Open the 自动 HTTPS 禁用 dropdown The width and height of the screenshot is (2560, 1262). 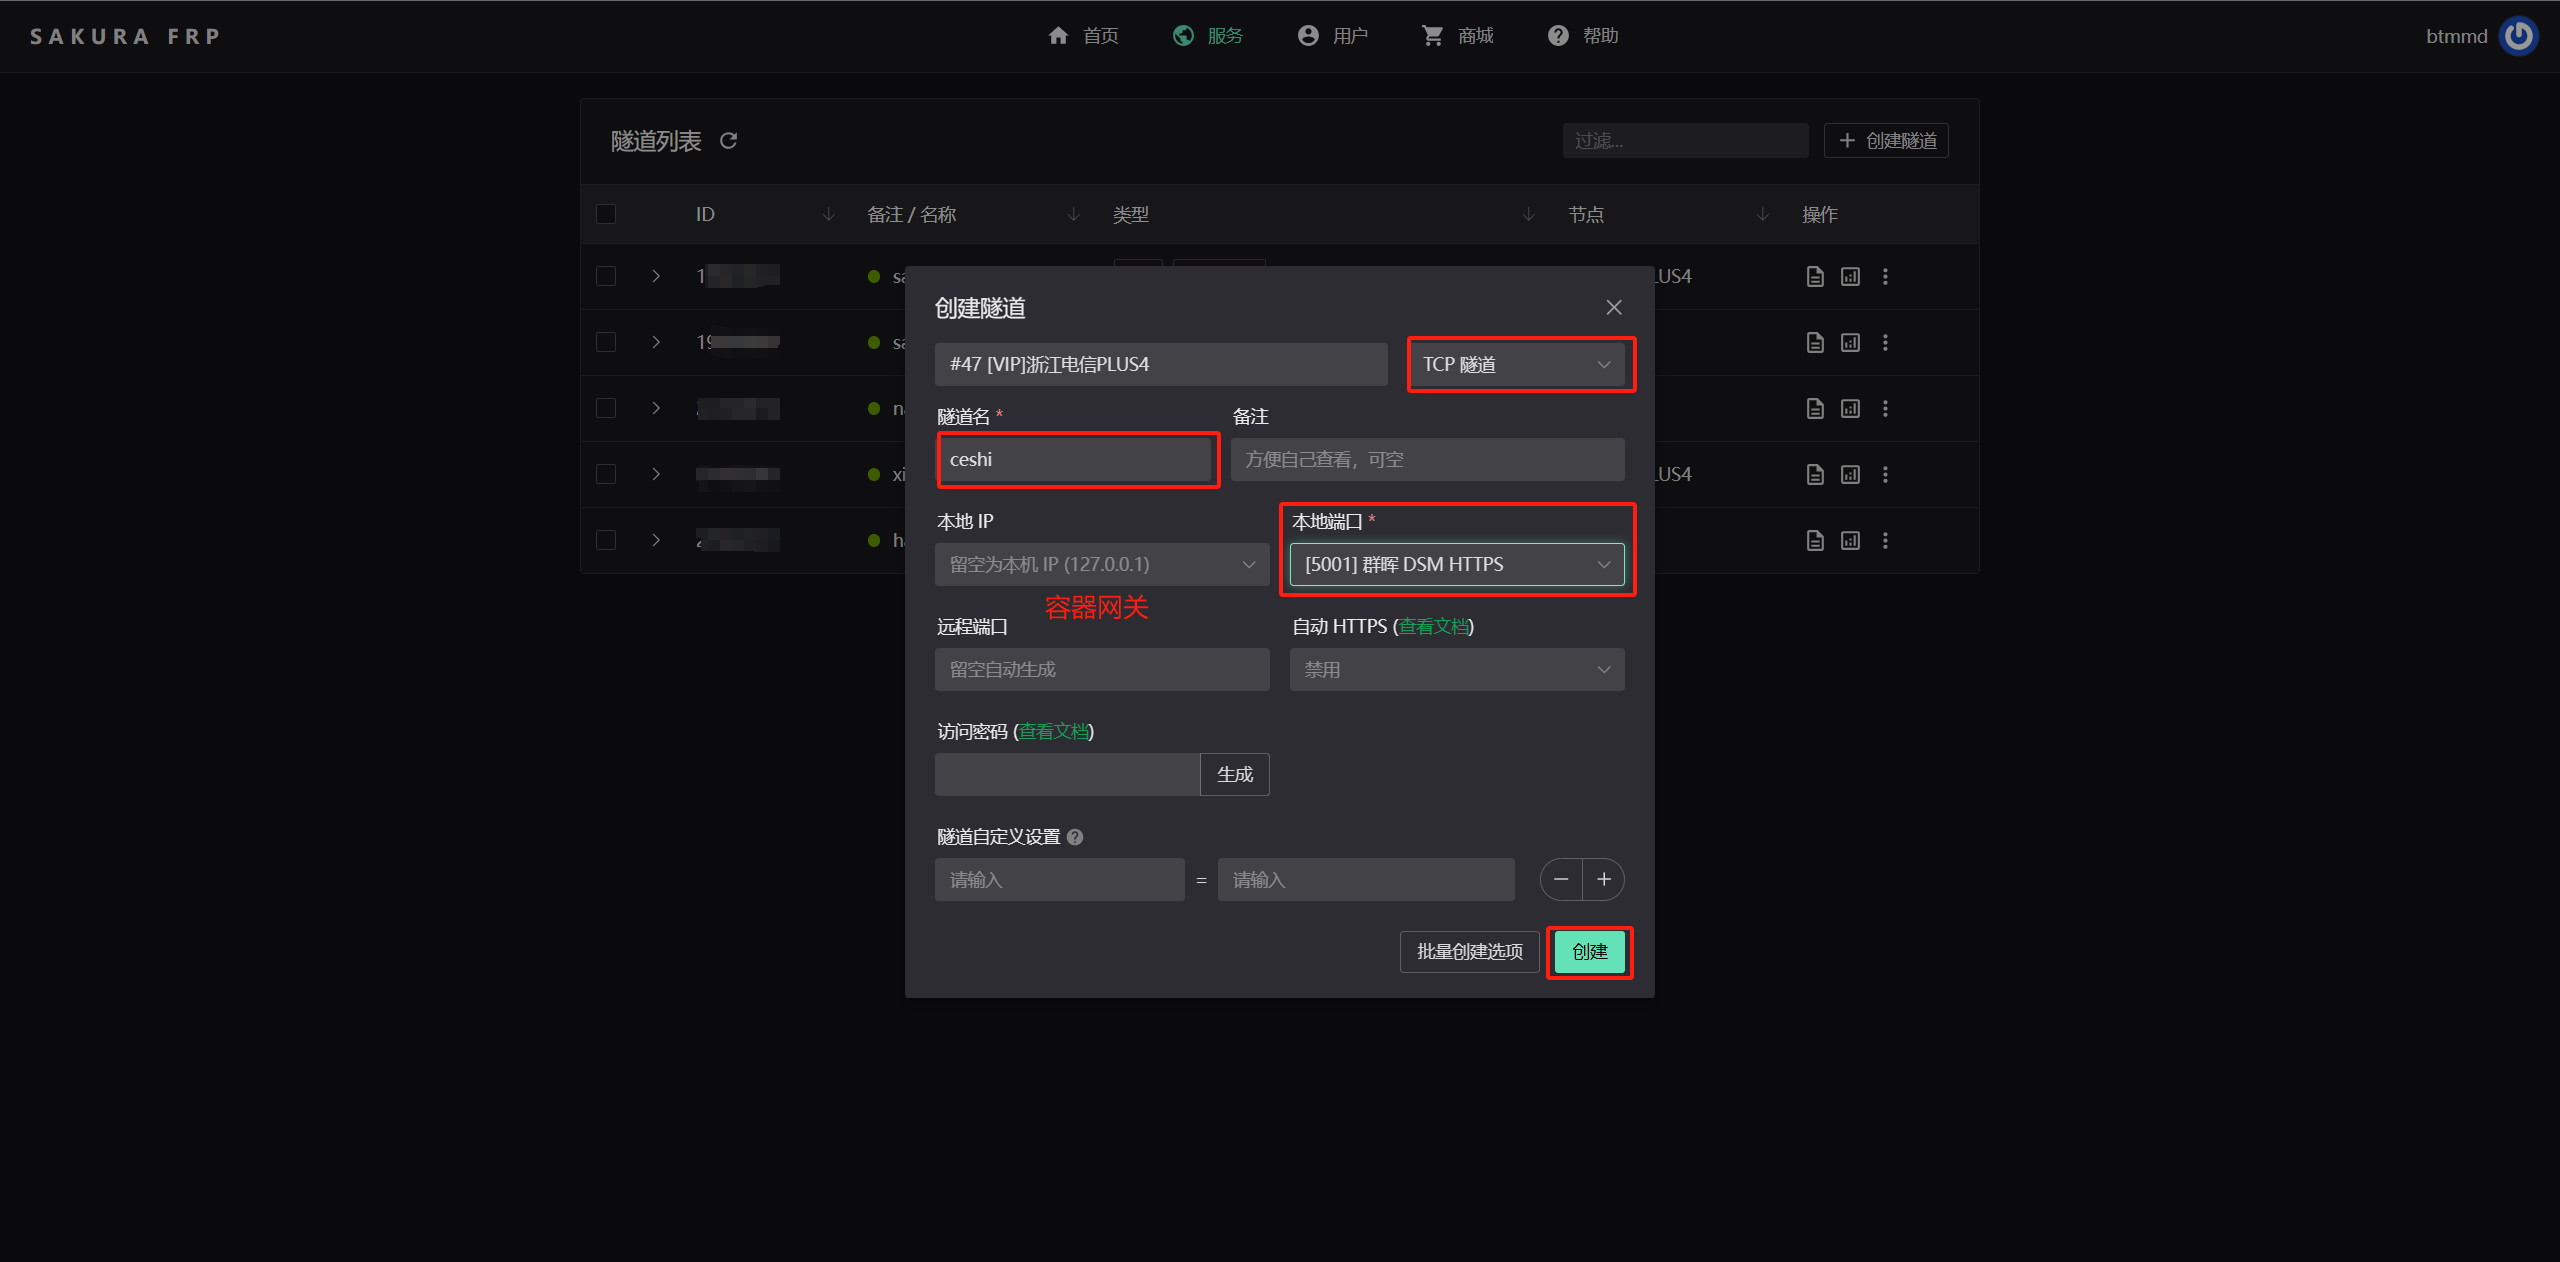point(1457,669)
